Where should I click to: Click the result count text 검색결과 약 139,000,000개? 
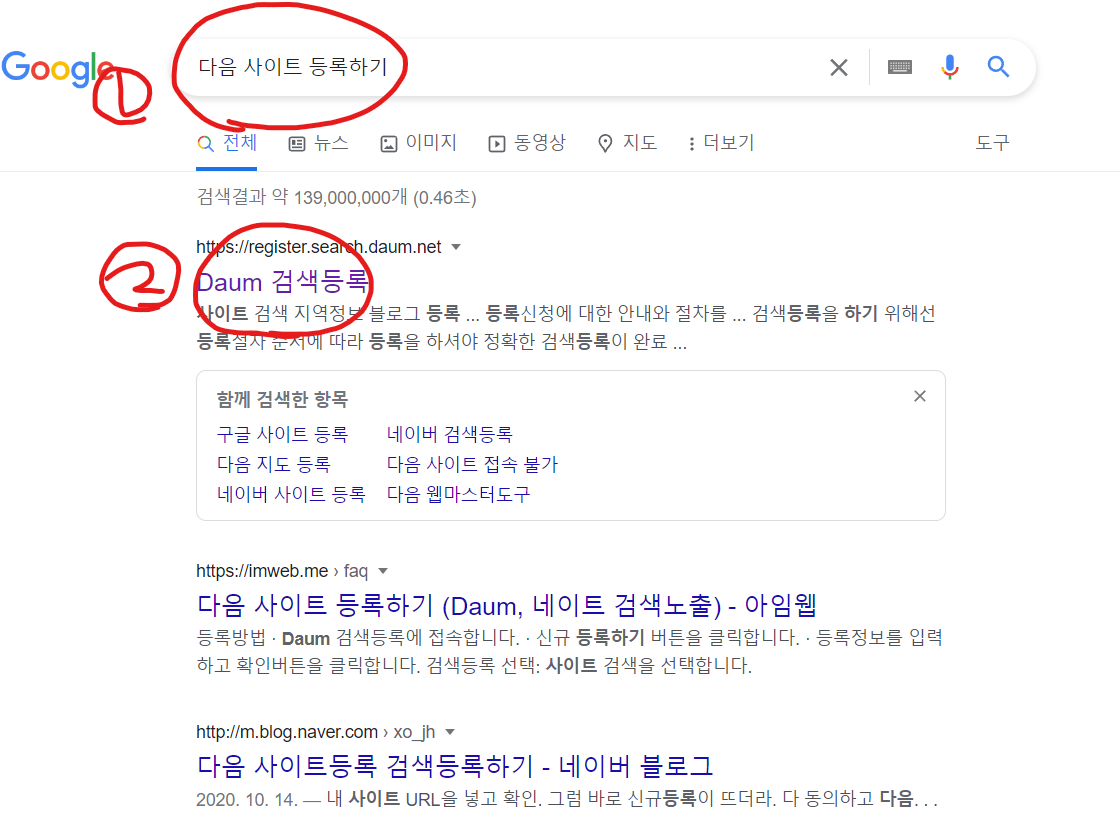point(301,197)
